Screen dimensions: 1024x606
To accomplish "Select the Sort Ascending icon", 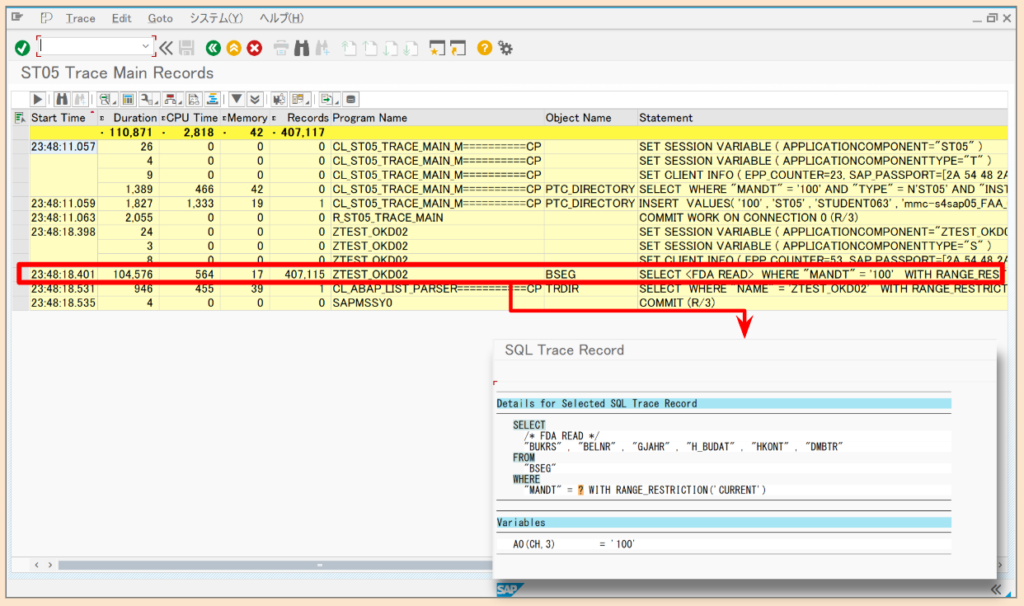I will point(213,99).
